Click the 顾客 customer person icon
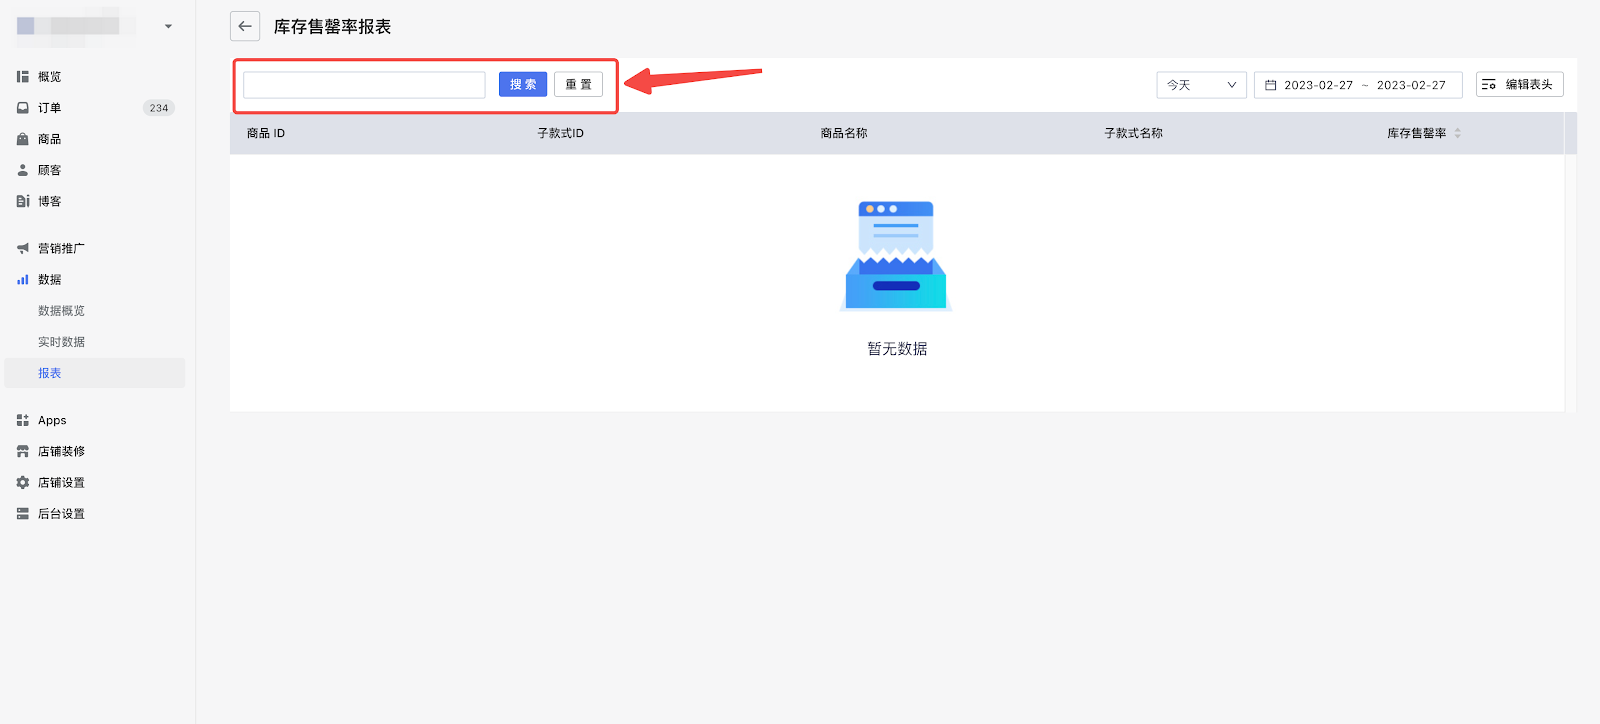The width and height of the screenshot is (1600, 724). click(x=23, y=170)
